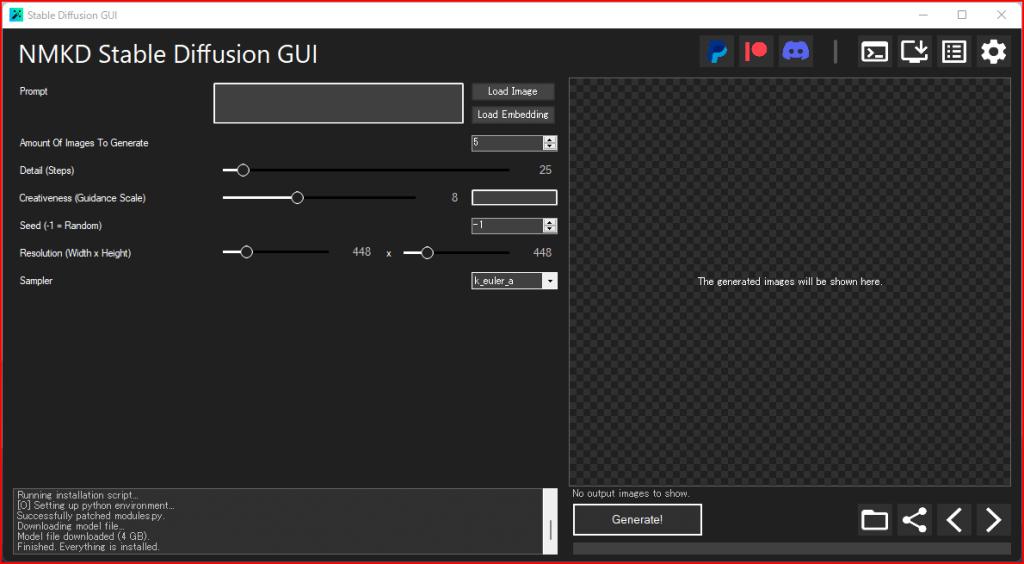Open the command line tools icon
Viewport: 1024px width, 564px height.
click(x=875, y=51)
